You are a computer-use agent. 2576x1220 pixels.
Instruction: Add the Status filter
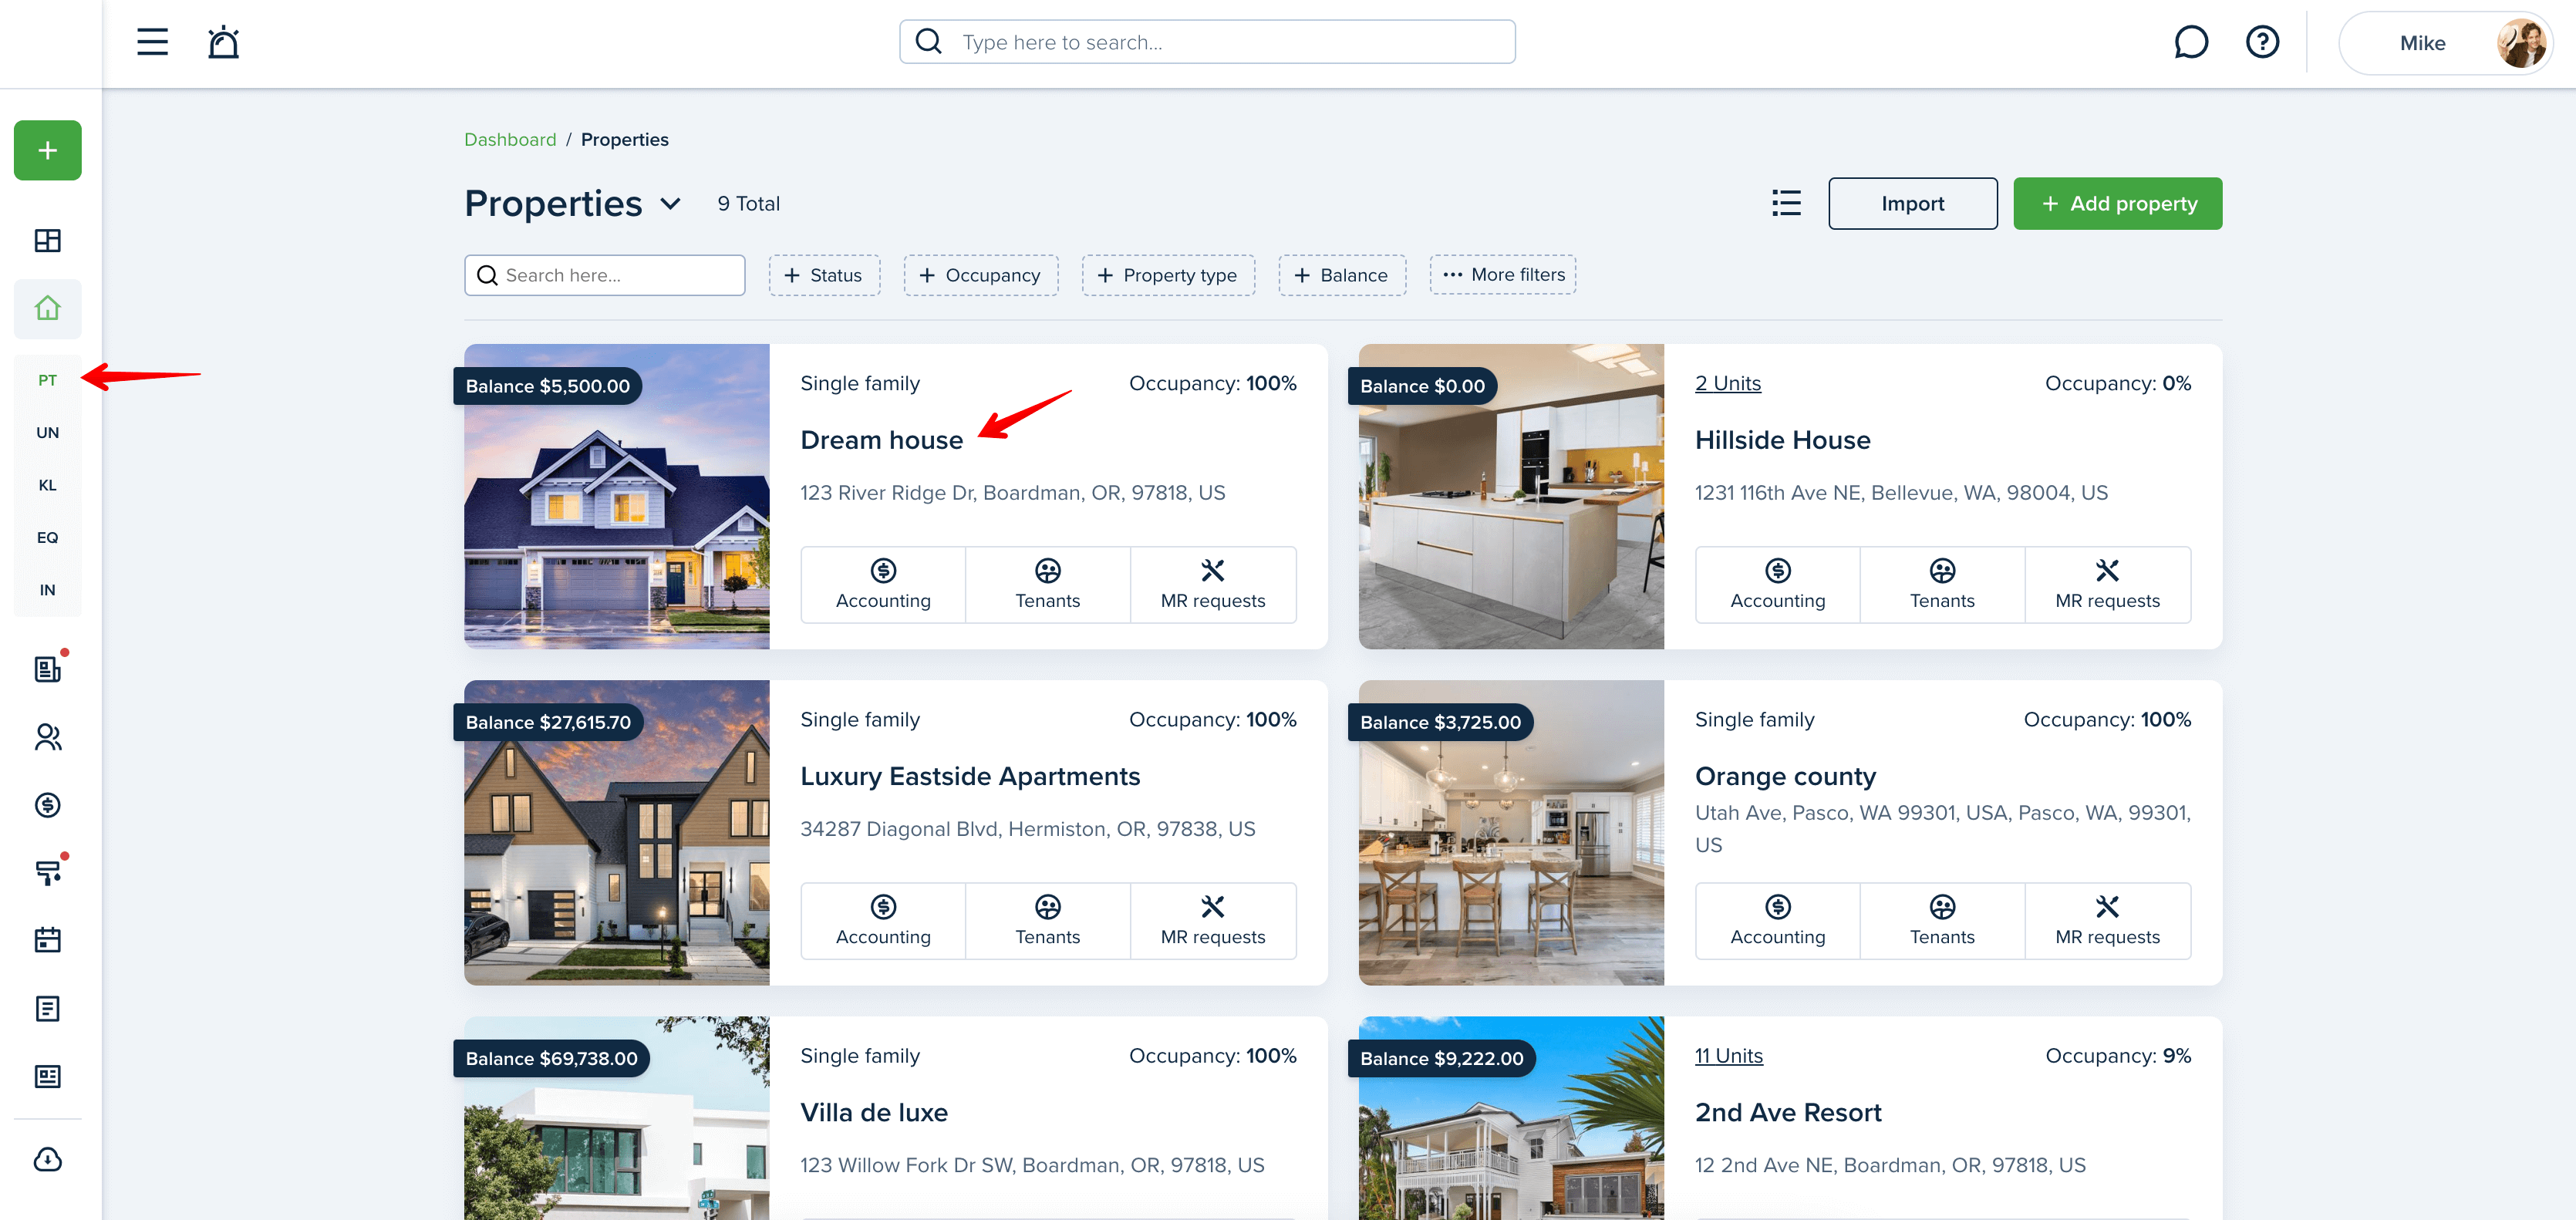click(x=824, y=275)
